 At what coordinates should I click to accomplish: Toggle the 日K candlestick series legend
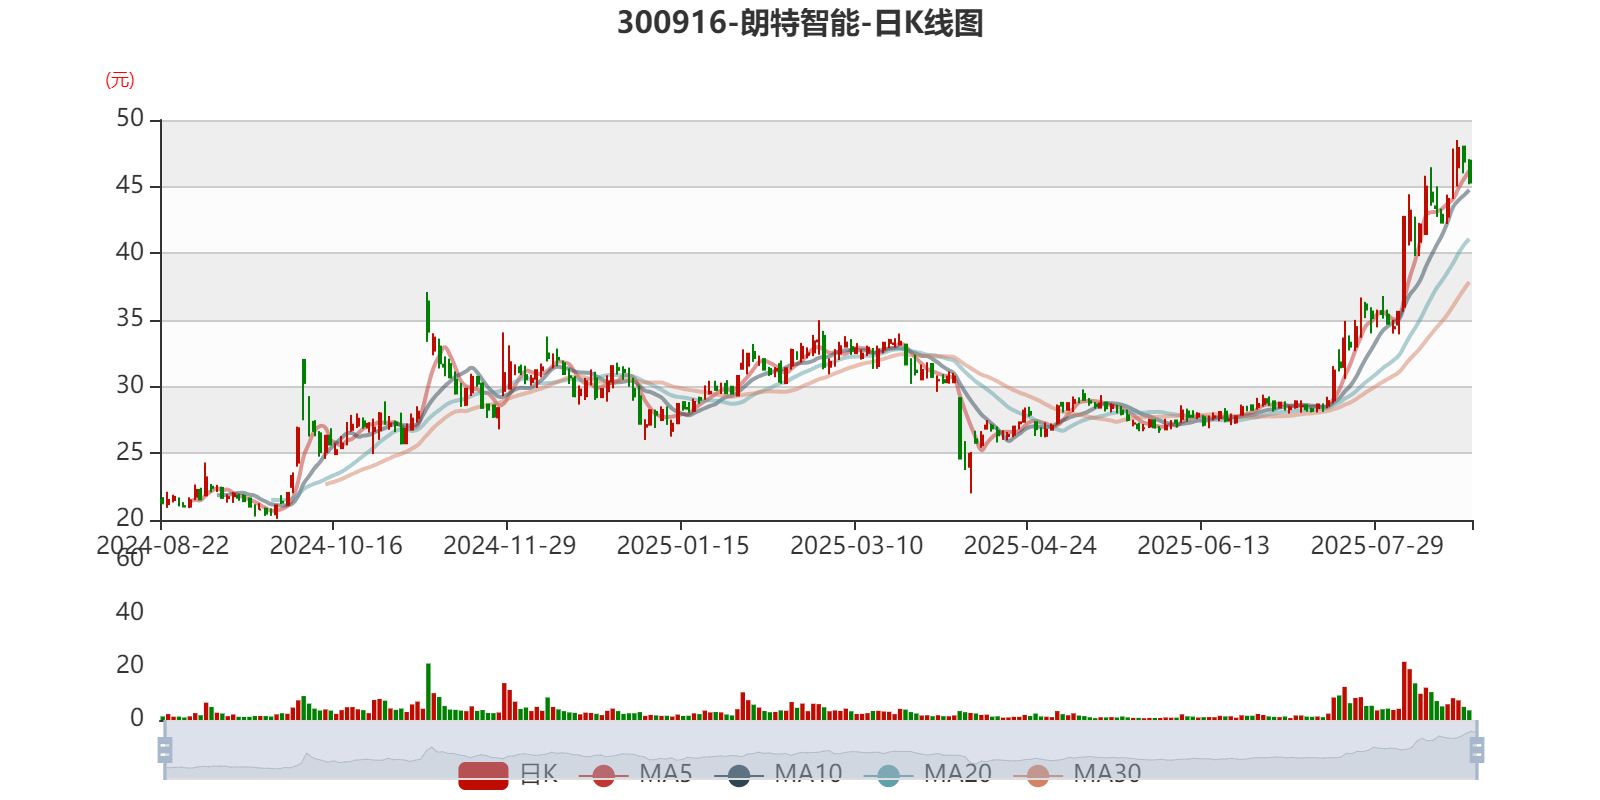coord(508,774)
